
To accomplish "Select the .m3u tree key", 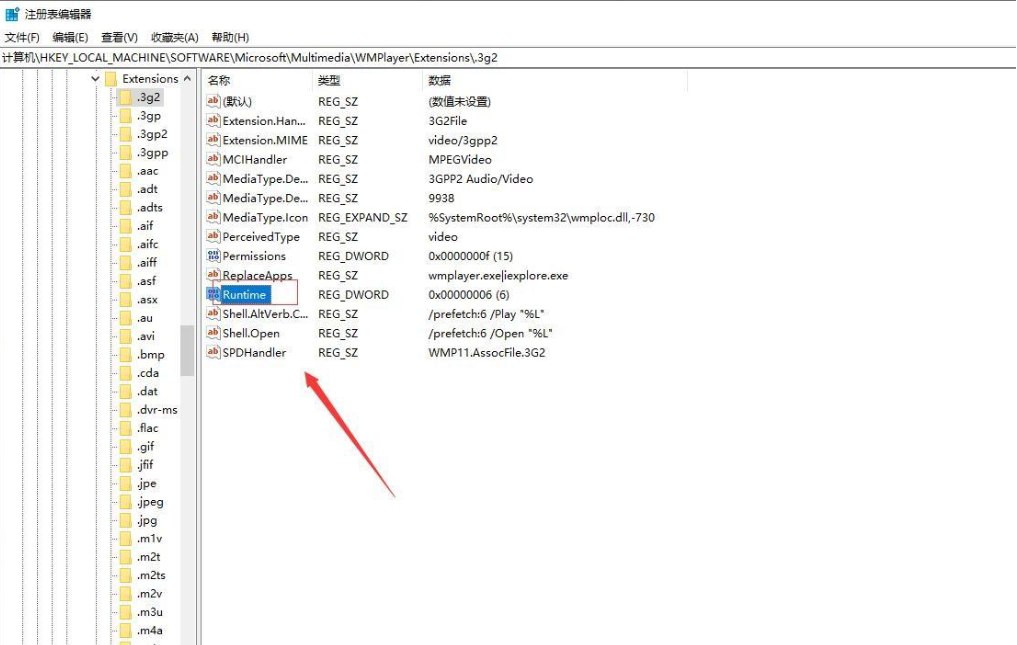I will pyautogui.click(x=150, y=612).
